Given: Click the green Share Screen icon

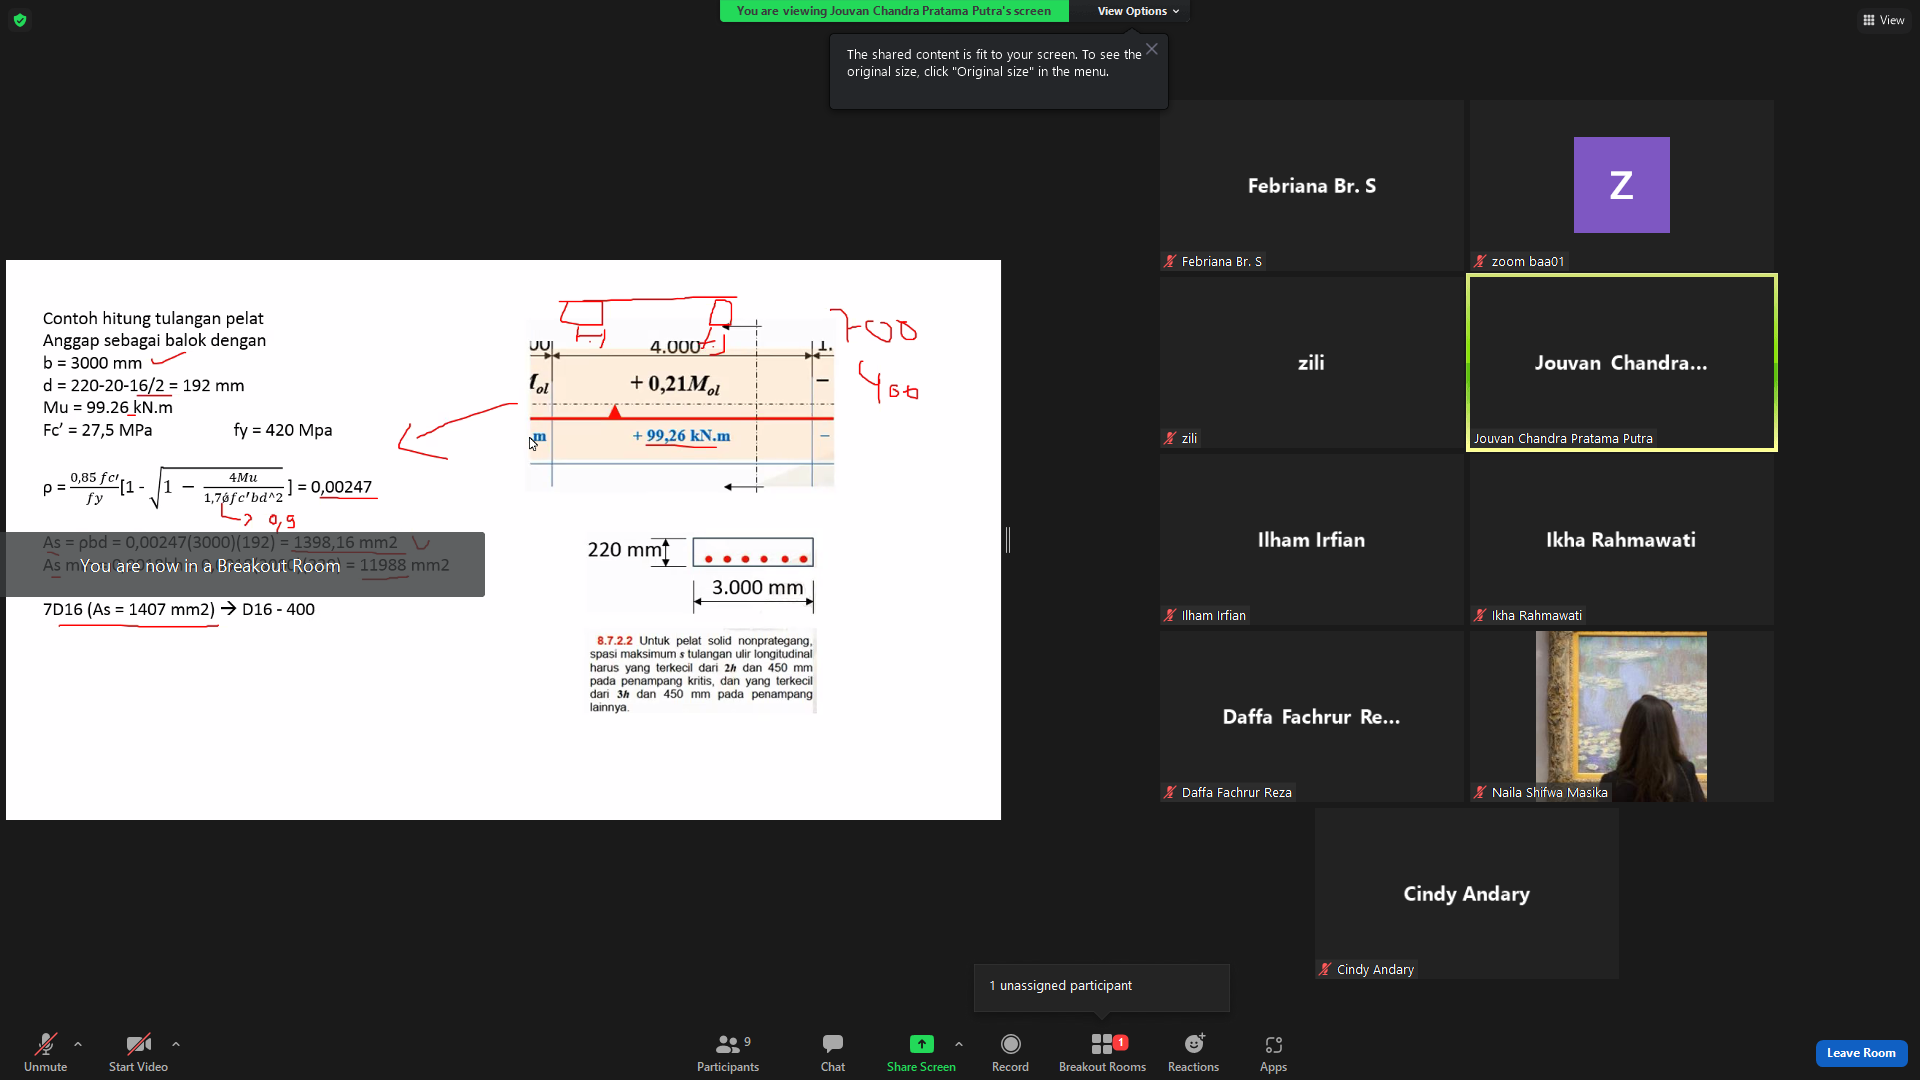Looking at the screenshot, I should tap(921, 1044).
